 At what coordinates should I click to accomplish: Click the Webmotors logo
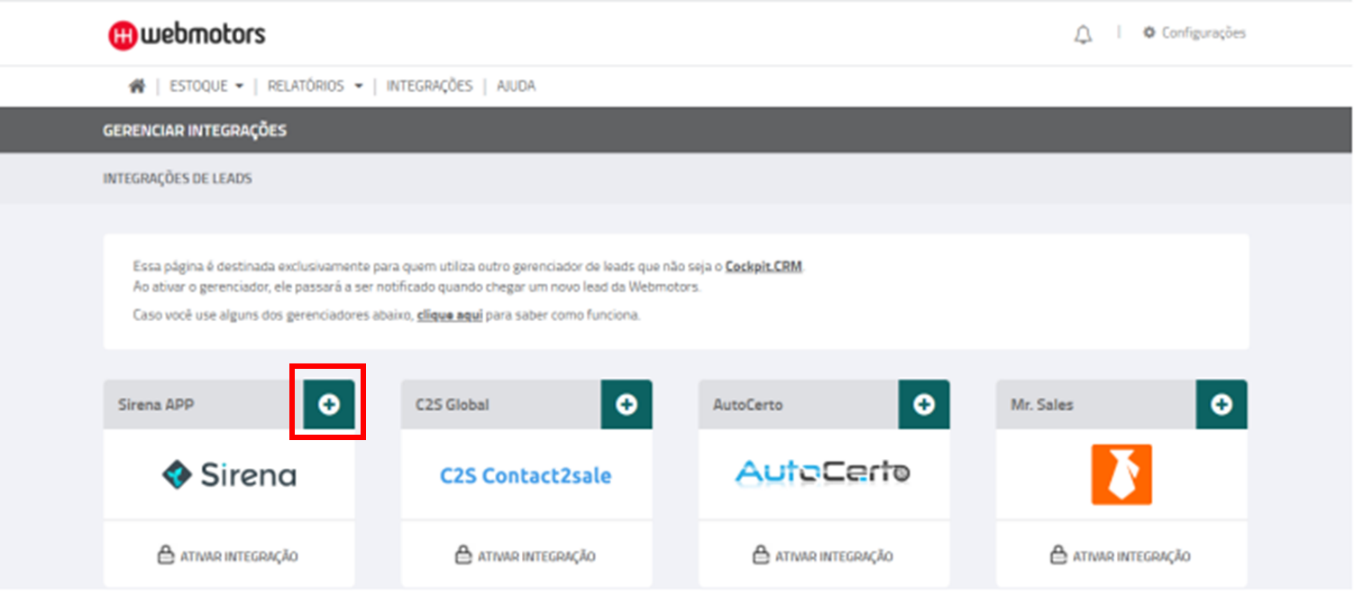pyautogui.click(x=187, y=35)
